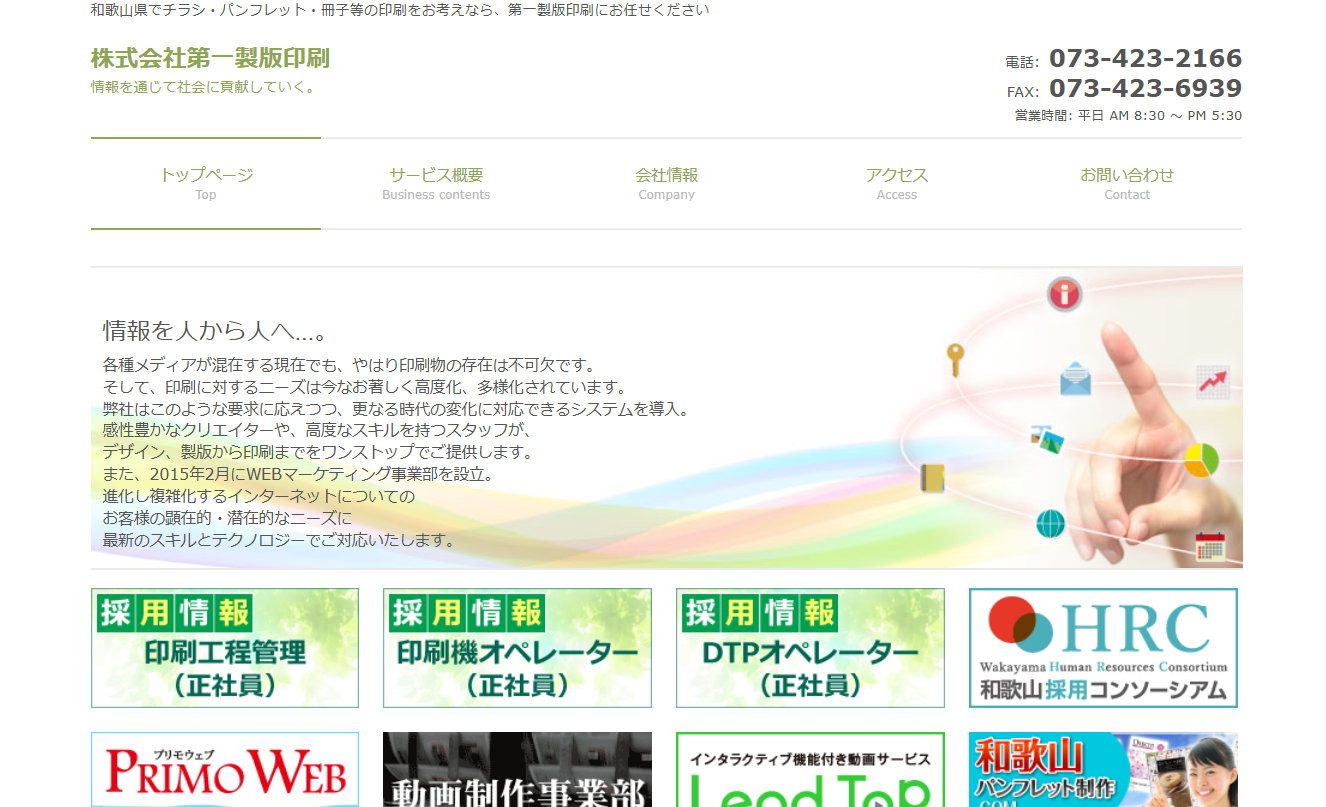Click the red info icon in hero image

(x=1065, y=294)
